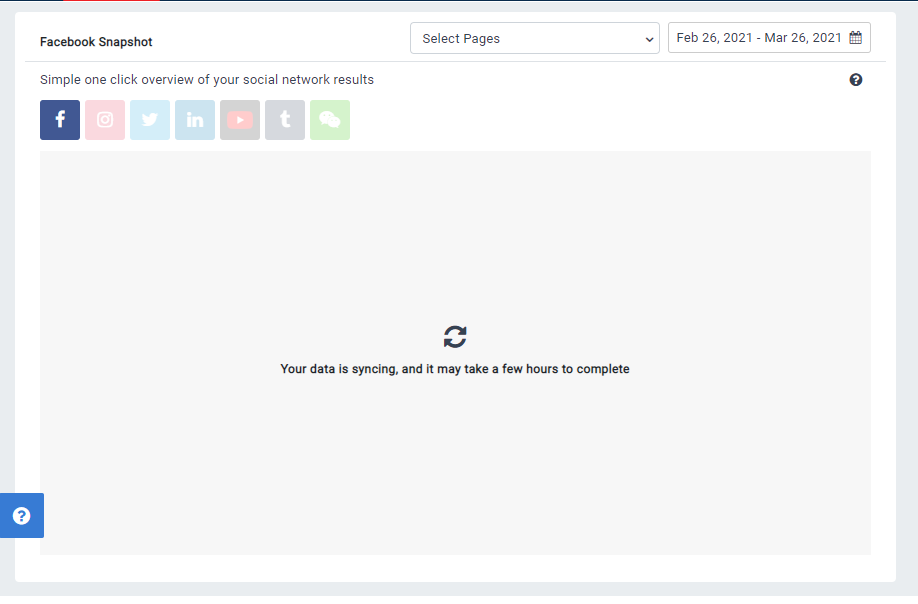Click the data syncing message text
Screen dimensions: 918x604
455,369
